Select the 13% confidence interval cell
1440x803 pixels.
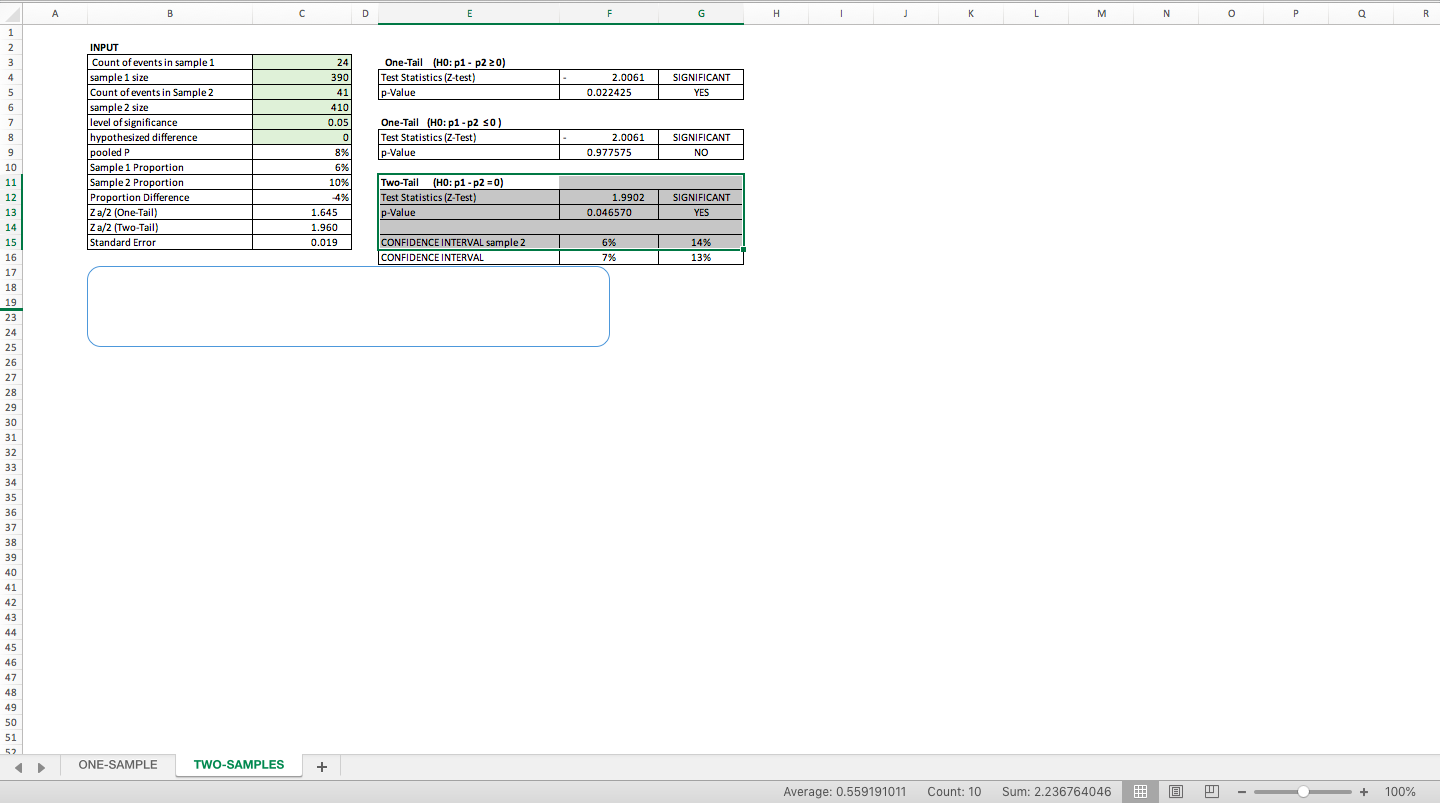pyautogui.click(x=701, y=257)
